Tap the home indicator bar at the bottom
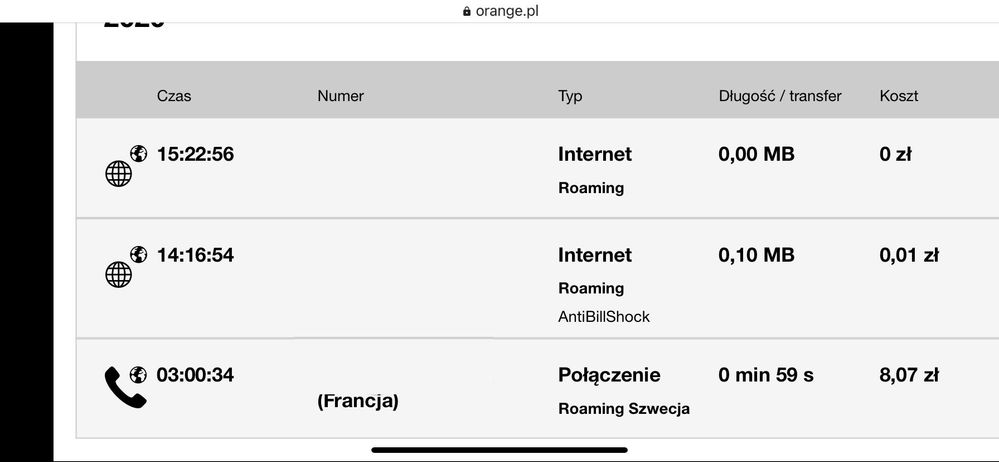999x462 pixels. [x=499, y=450]
